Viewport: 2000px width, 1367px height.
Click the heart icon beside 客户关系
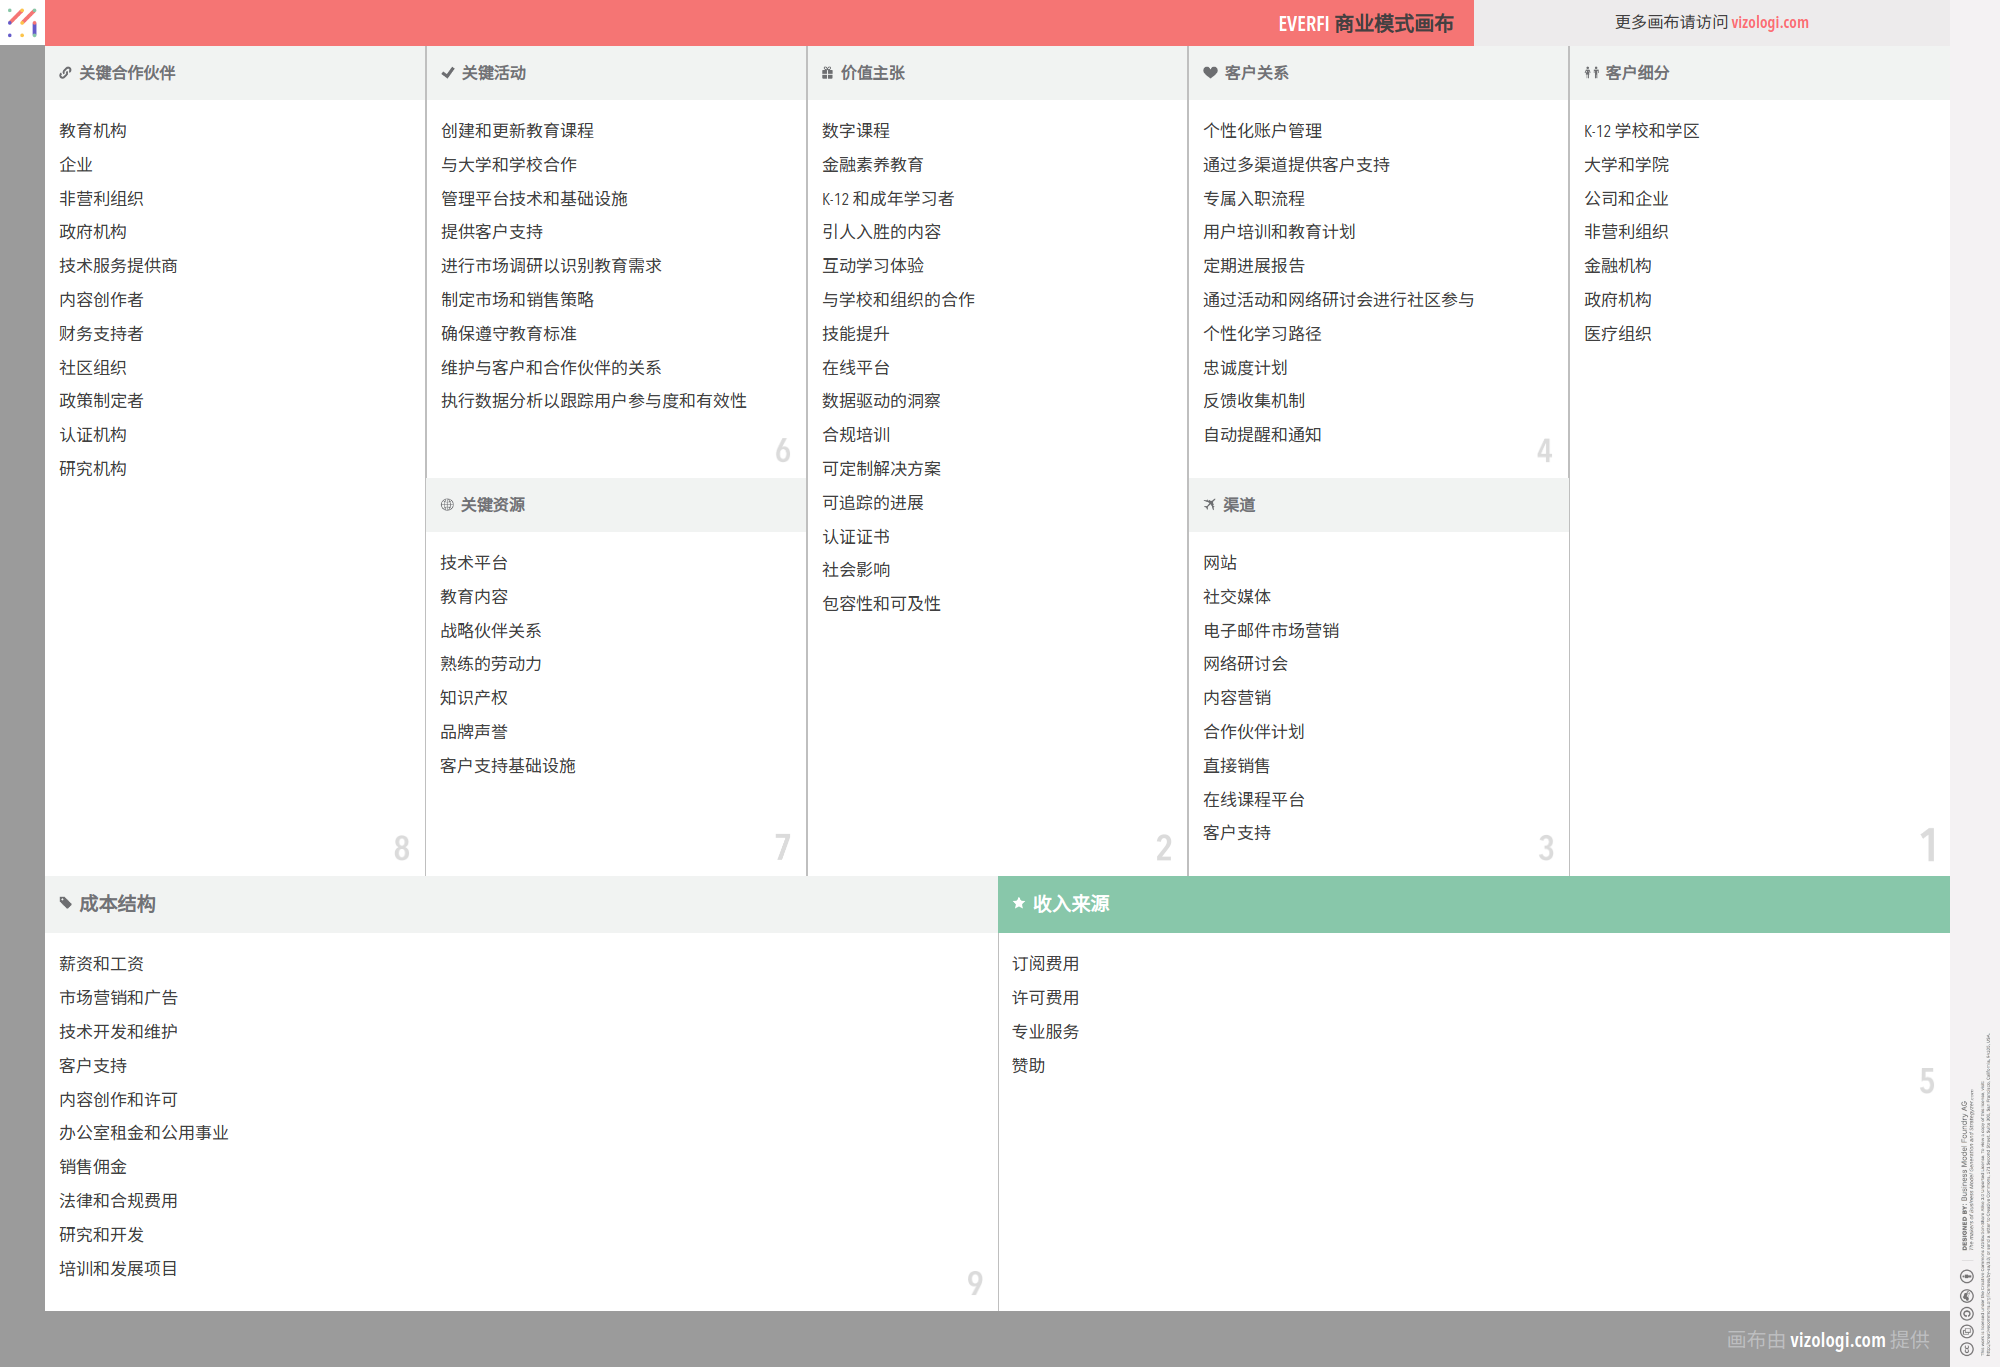coord(1210,73)
